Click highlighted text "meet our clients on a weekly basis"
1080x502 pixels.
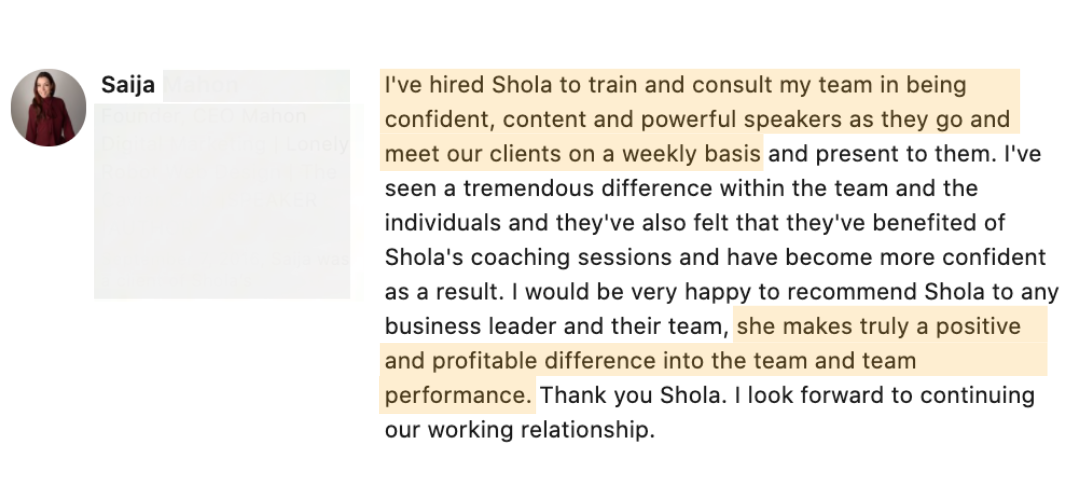[x=572, y=155]
